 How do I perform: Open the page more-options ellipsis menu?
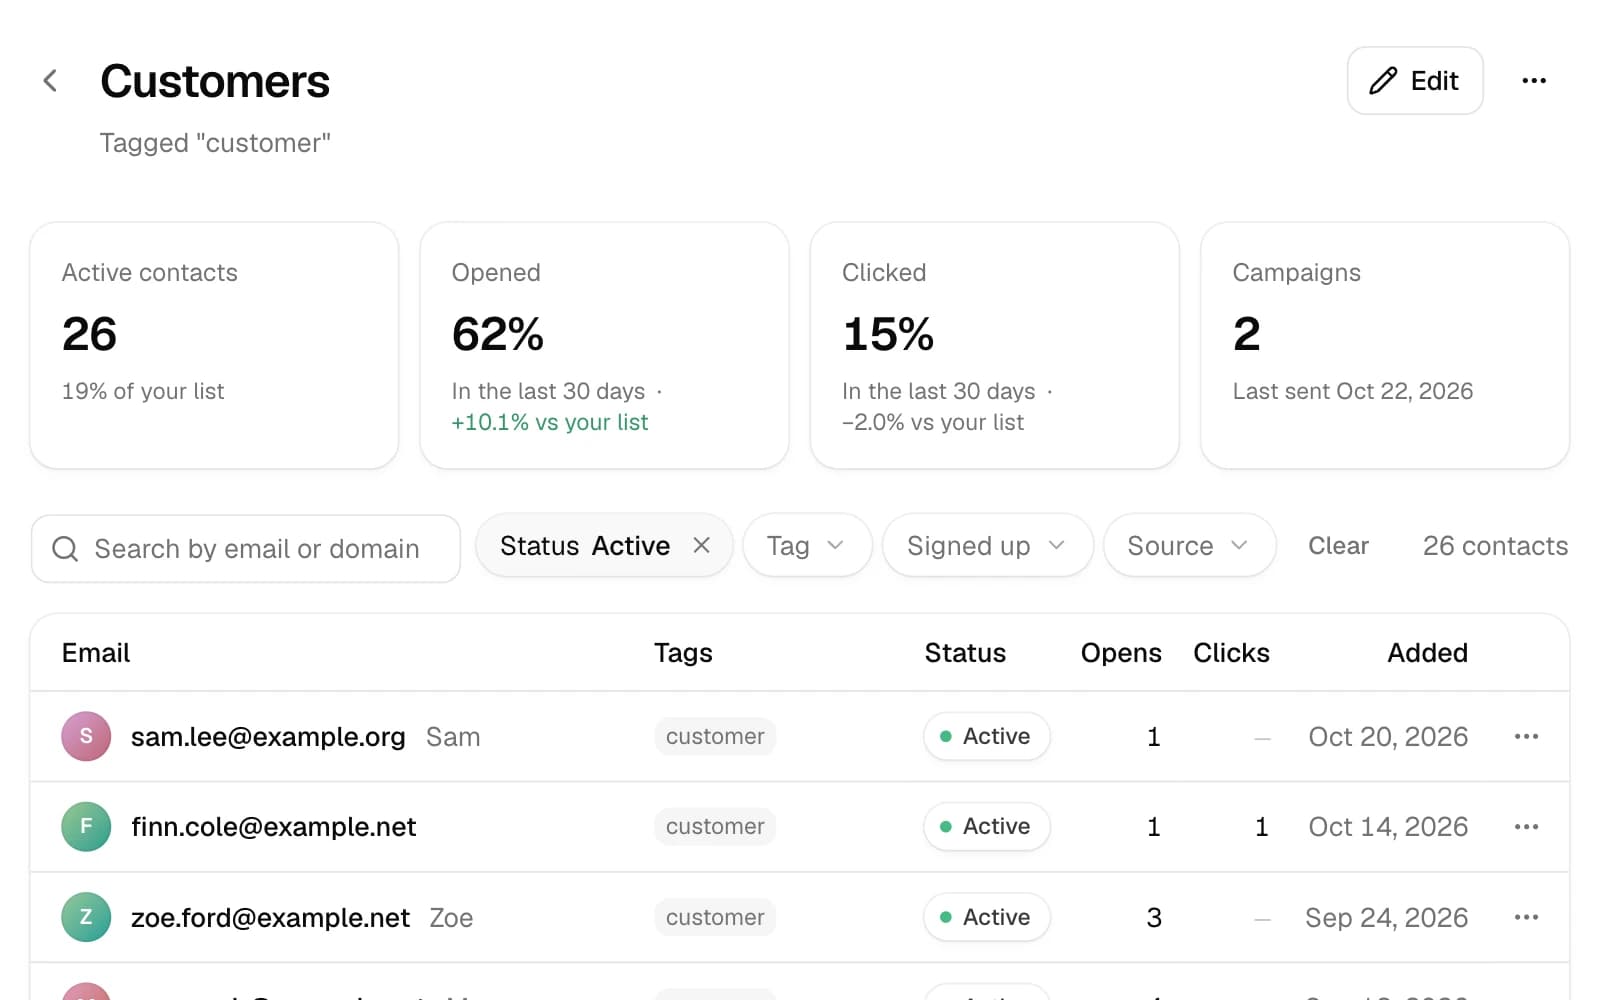click(x=1533, y=81)
